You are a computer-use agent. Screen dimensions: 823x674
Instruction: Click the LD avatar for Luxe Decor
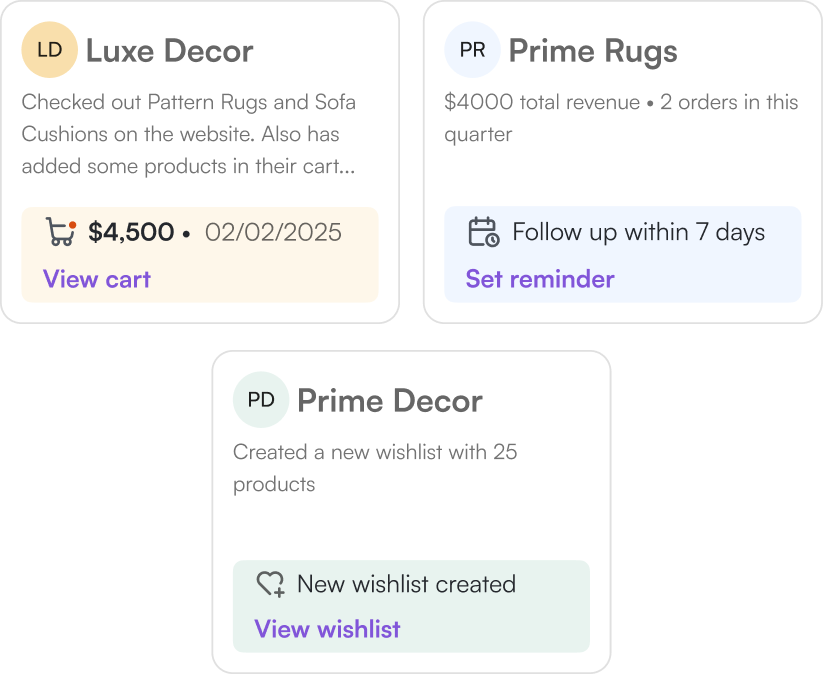(49, 50)
